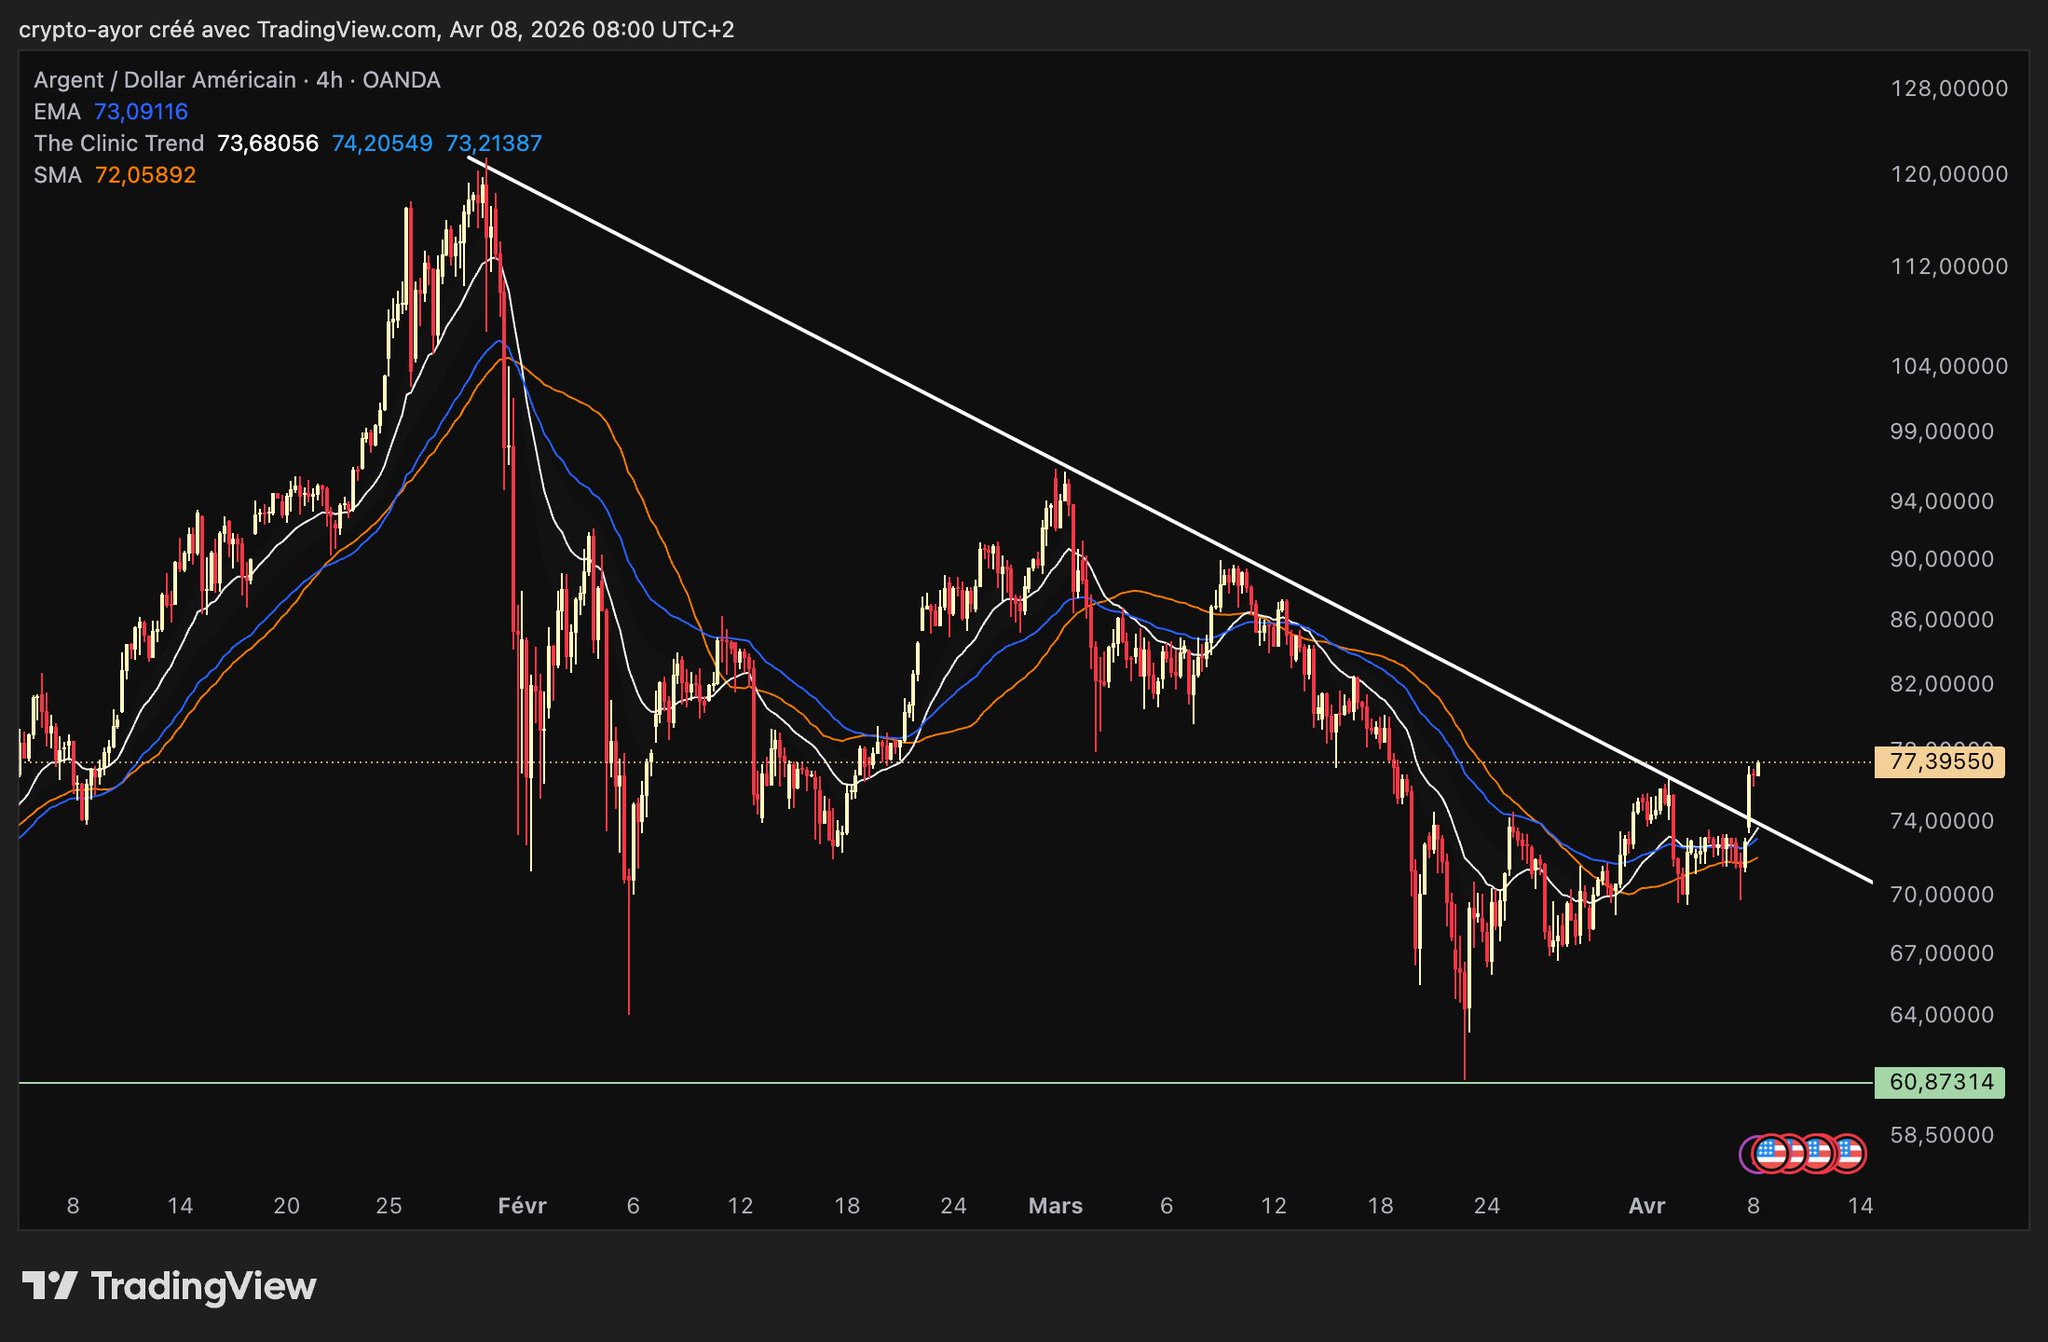Select the green 60,87314 price level label
This screenshot has width=2048, height=1342.
(1941, 1082)
